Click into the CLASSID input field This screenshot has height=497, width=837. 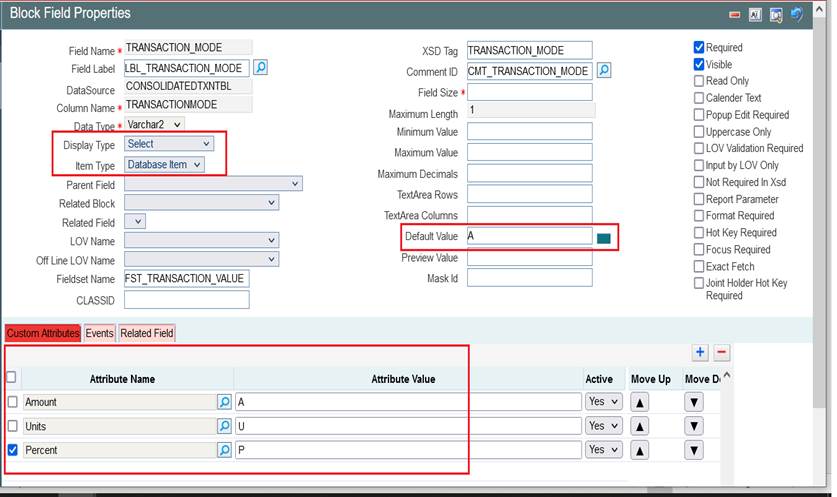[187, 300]
